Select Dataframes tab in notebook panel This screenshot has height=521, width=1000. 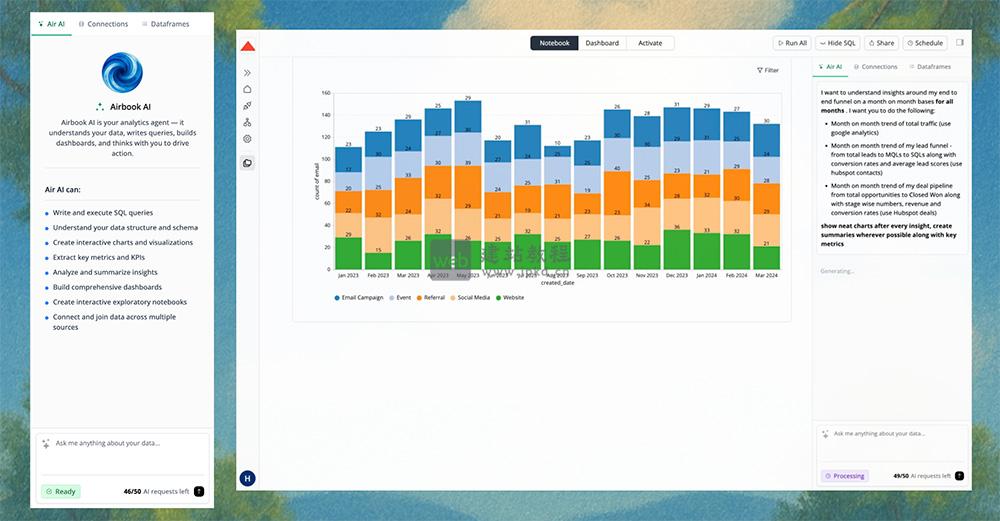(x=930, y=67)
